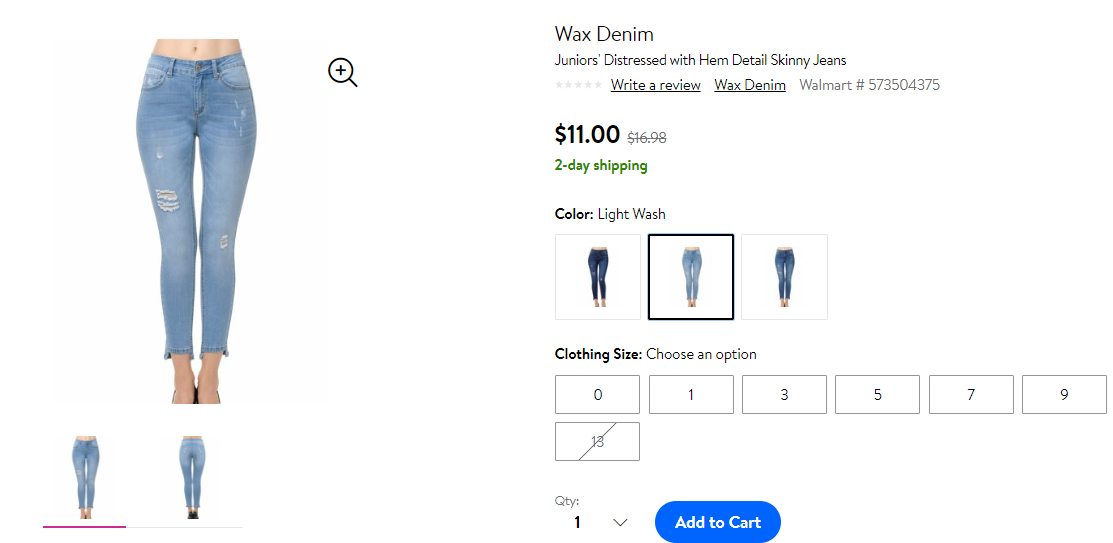Select the dark wash jeans color swatch
This screenshot has height=543, width=1113.
coord(598,277)
